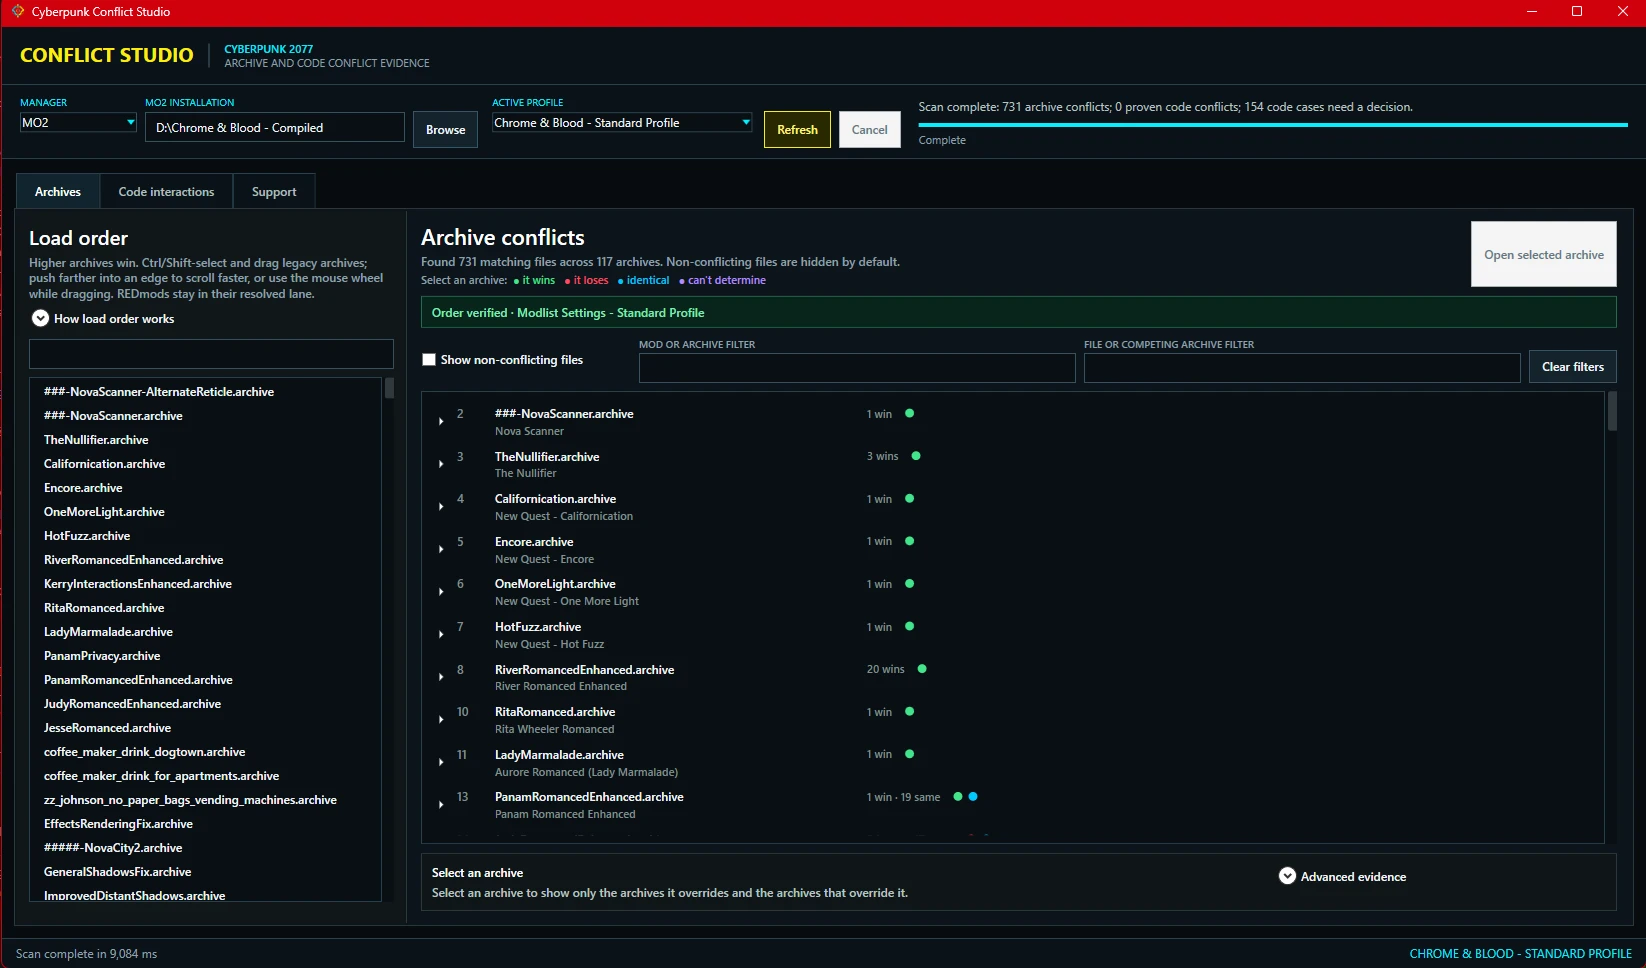Expand the ###-NovaScanner.archive conflict row

point(441,421)
